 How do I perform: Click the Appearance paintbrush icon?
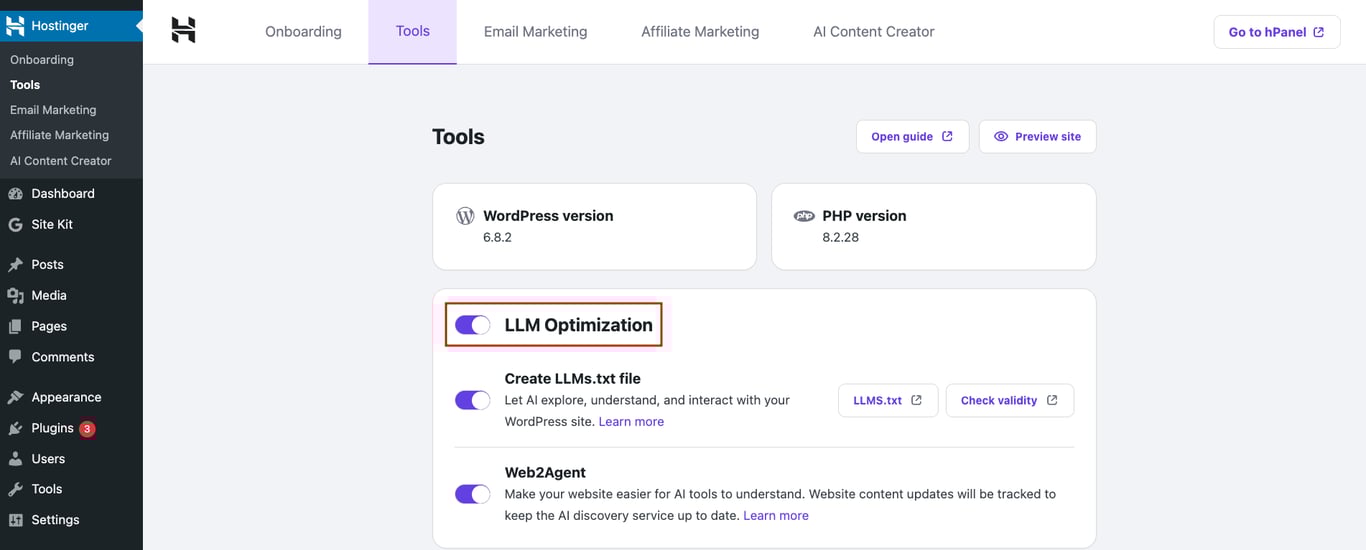pos(15,398)
